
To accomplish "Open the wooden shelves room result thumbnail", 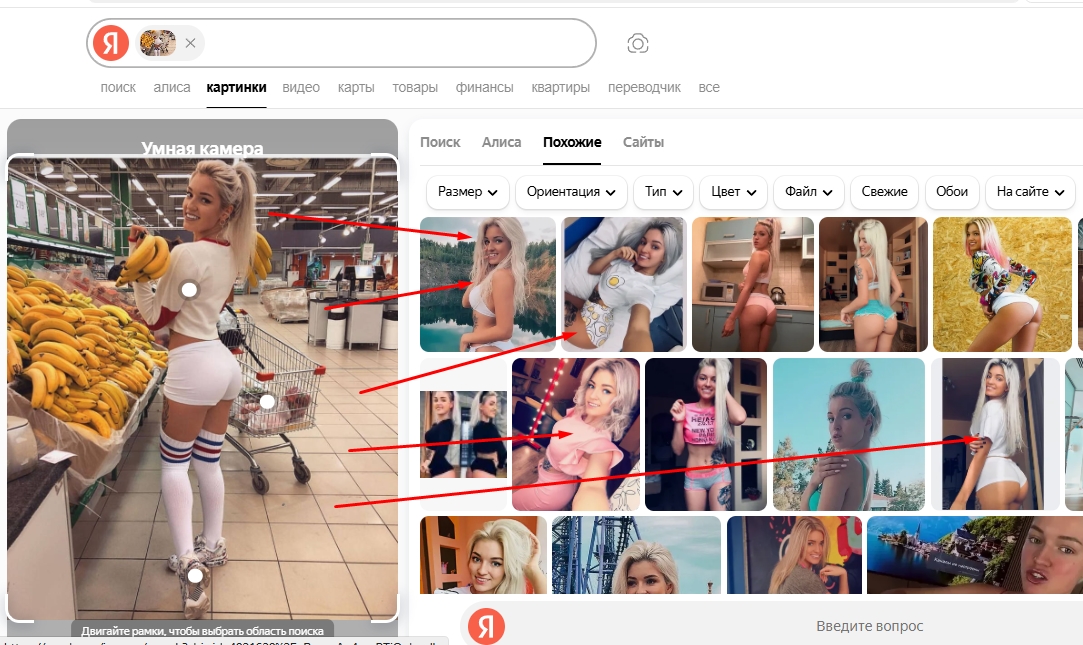I will [873, 285].
